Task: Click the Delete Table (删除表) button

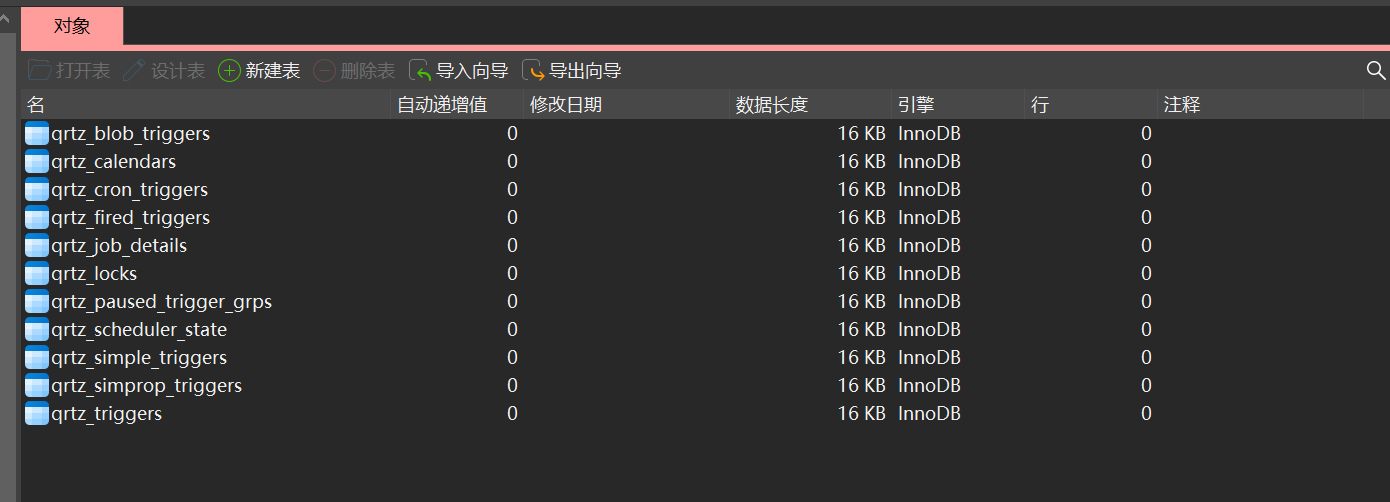Action: pos(354,71)
